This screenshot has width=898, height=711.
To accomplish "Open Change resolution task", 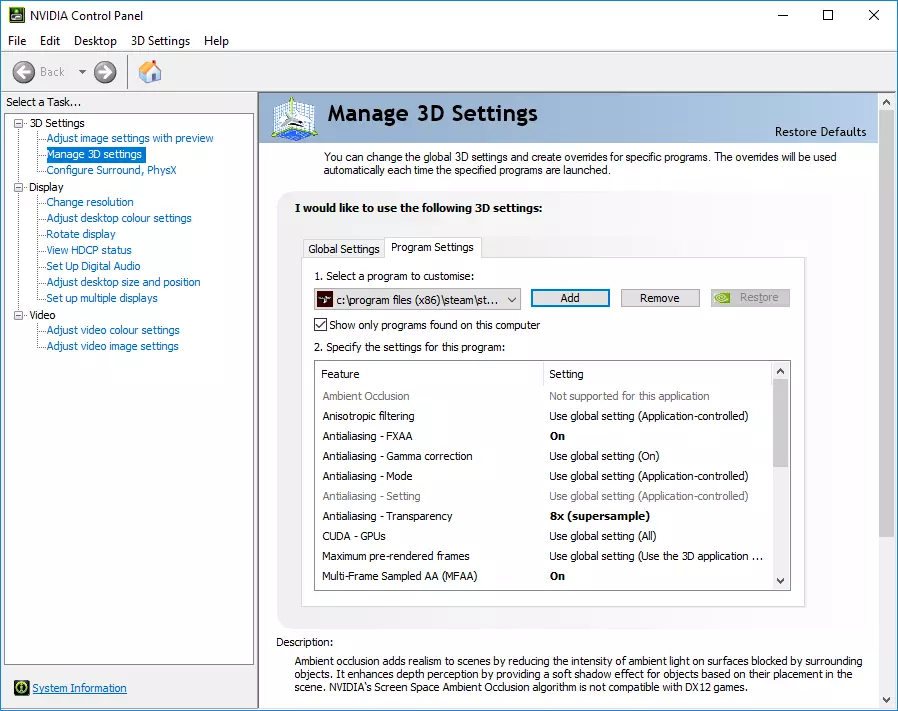I will (x=90, y=202).
